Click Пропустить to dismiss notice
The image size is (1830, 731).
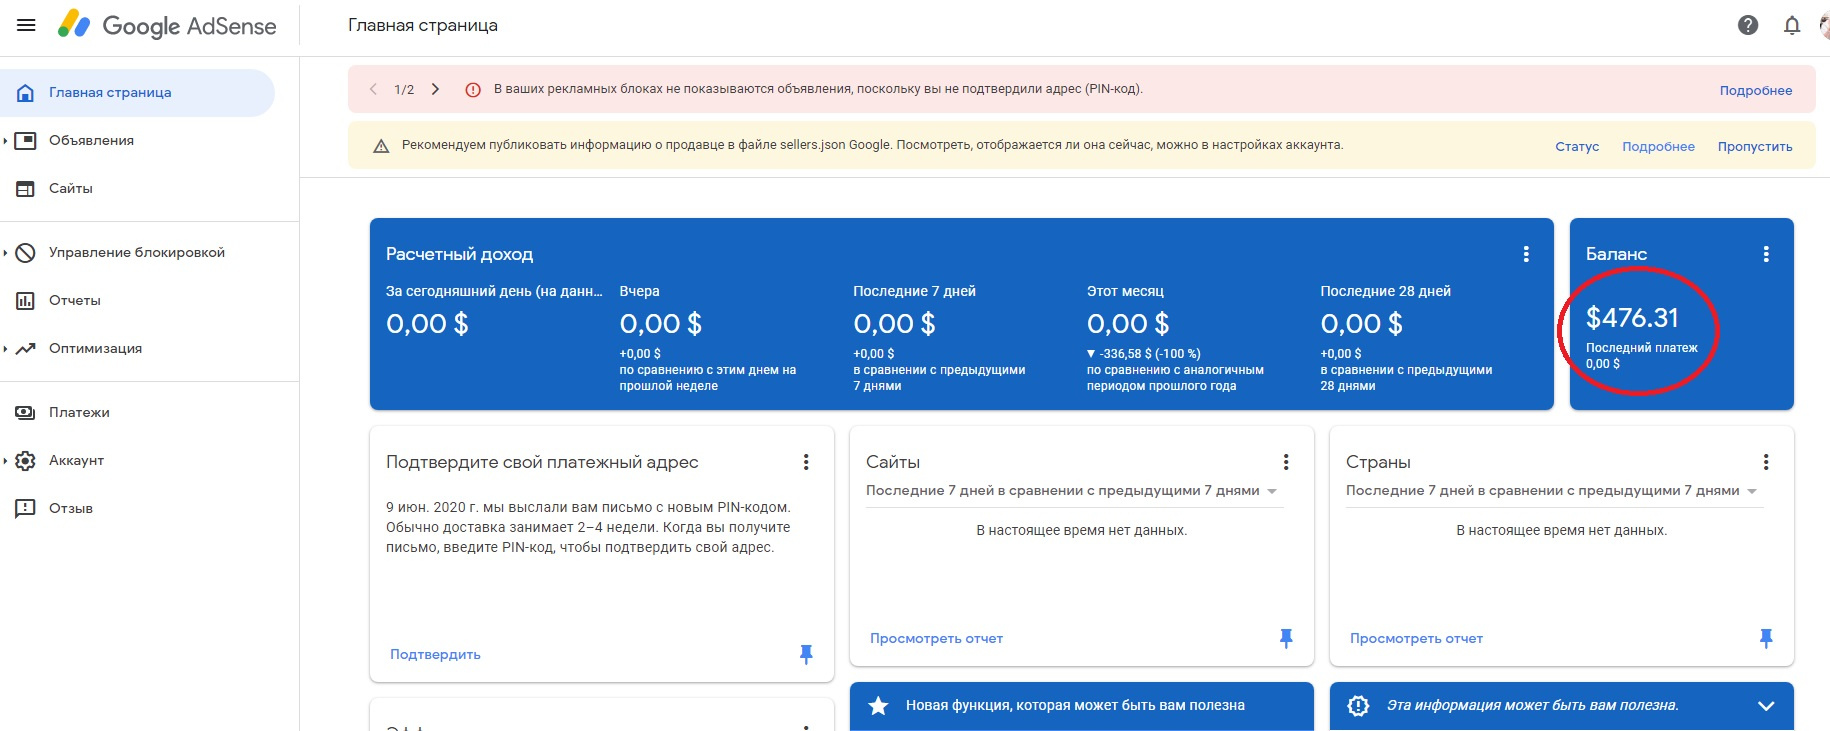[1755, 146]
